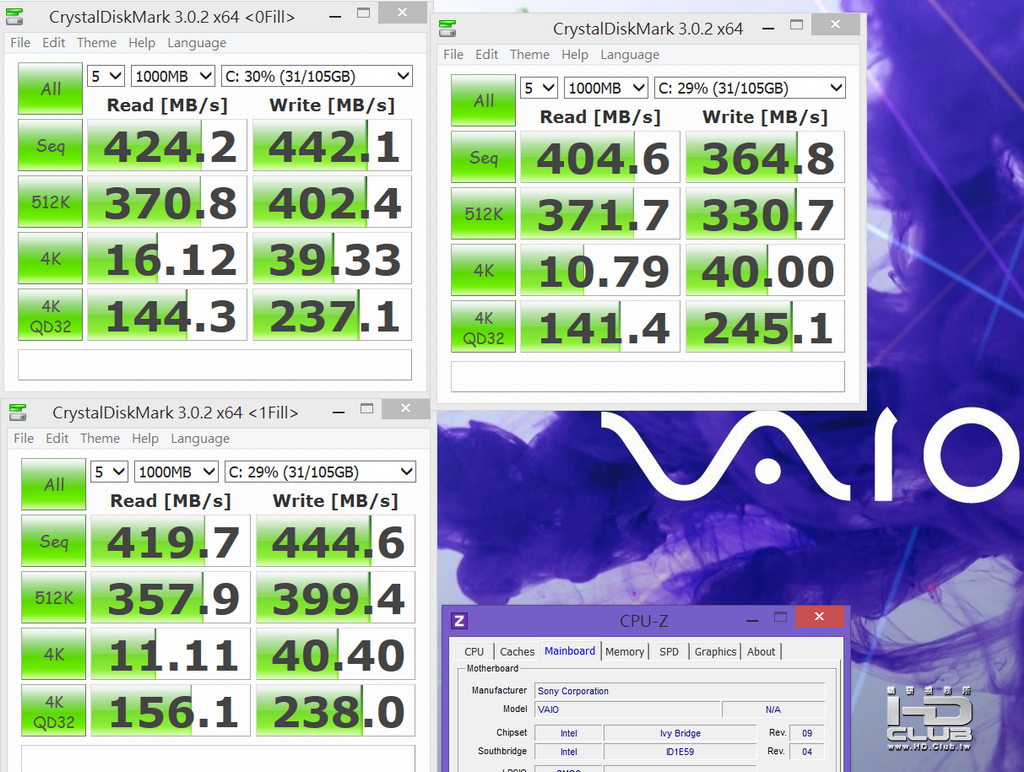
Task: Click Seq write result 442.1 in 0Fill
Action: click(x=332, y=145)
